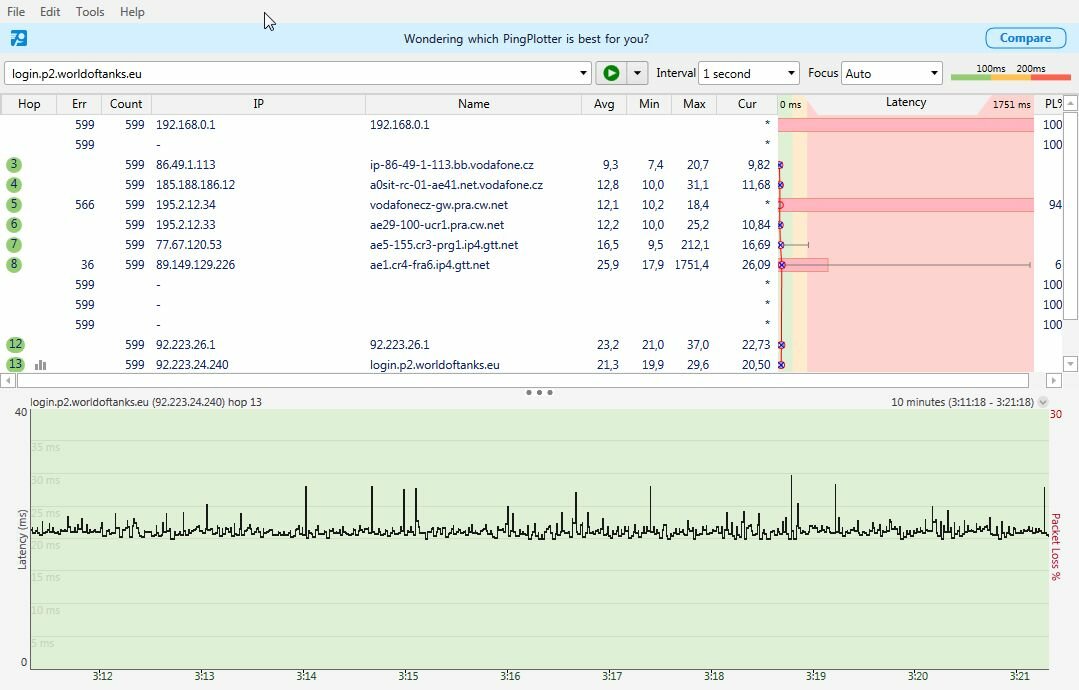Click the trace table scroll up arrow
1079x690 pixels.
pos(1070,103)
